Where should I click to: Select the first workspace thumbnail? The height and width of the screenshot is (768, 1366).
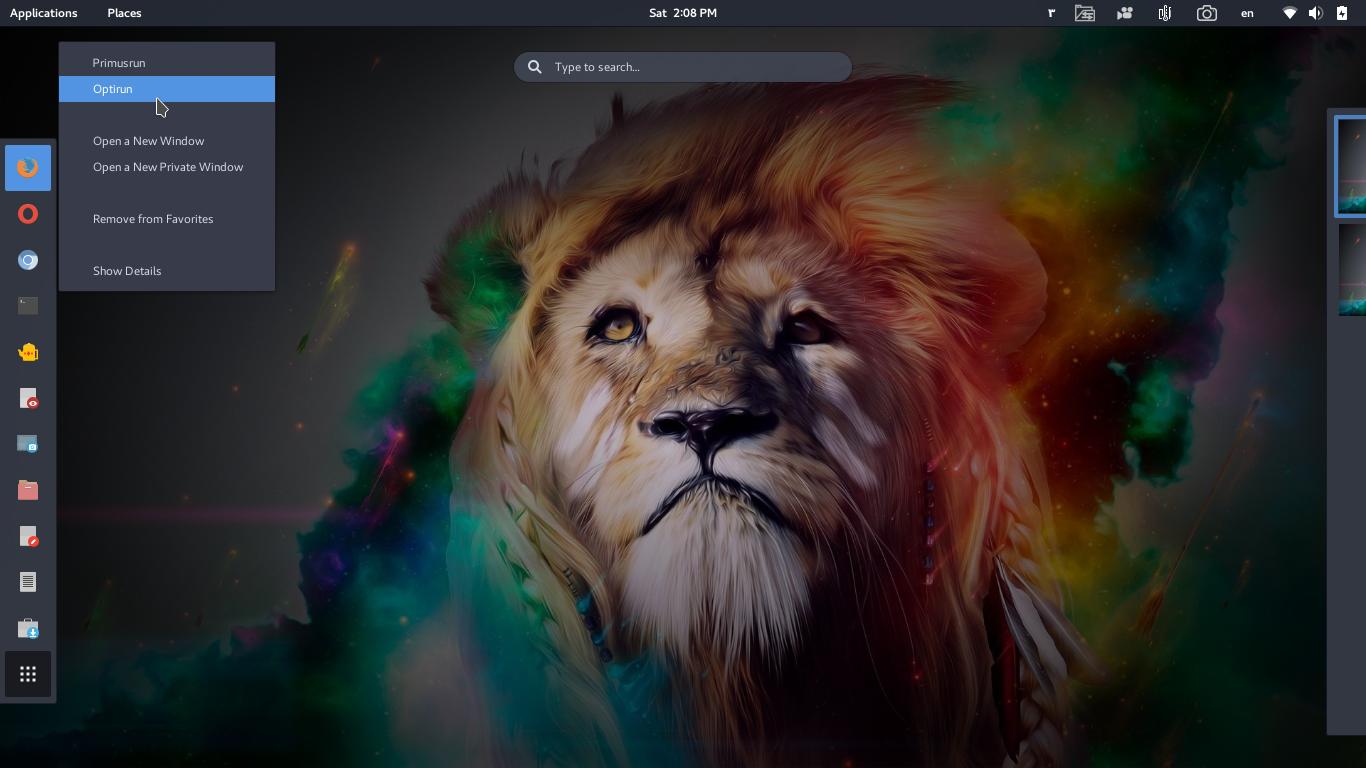click(1351, 166)
